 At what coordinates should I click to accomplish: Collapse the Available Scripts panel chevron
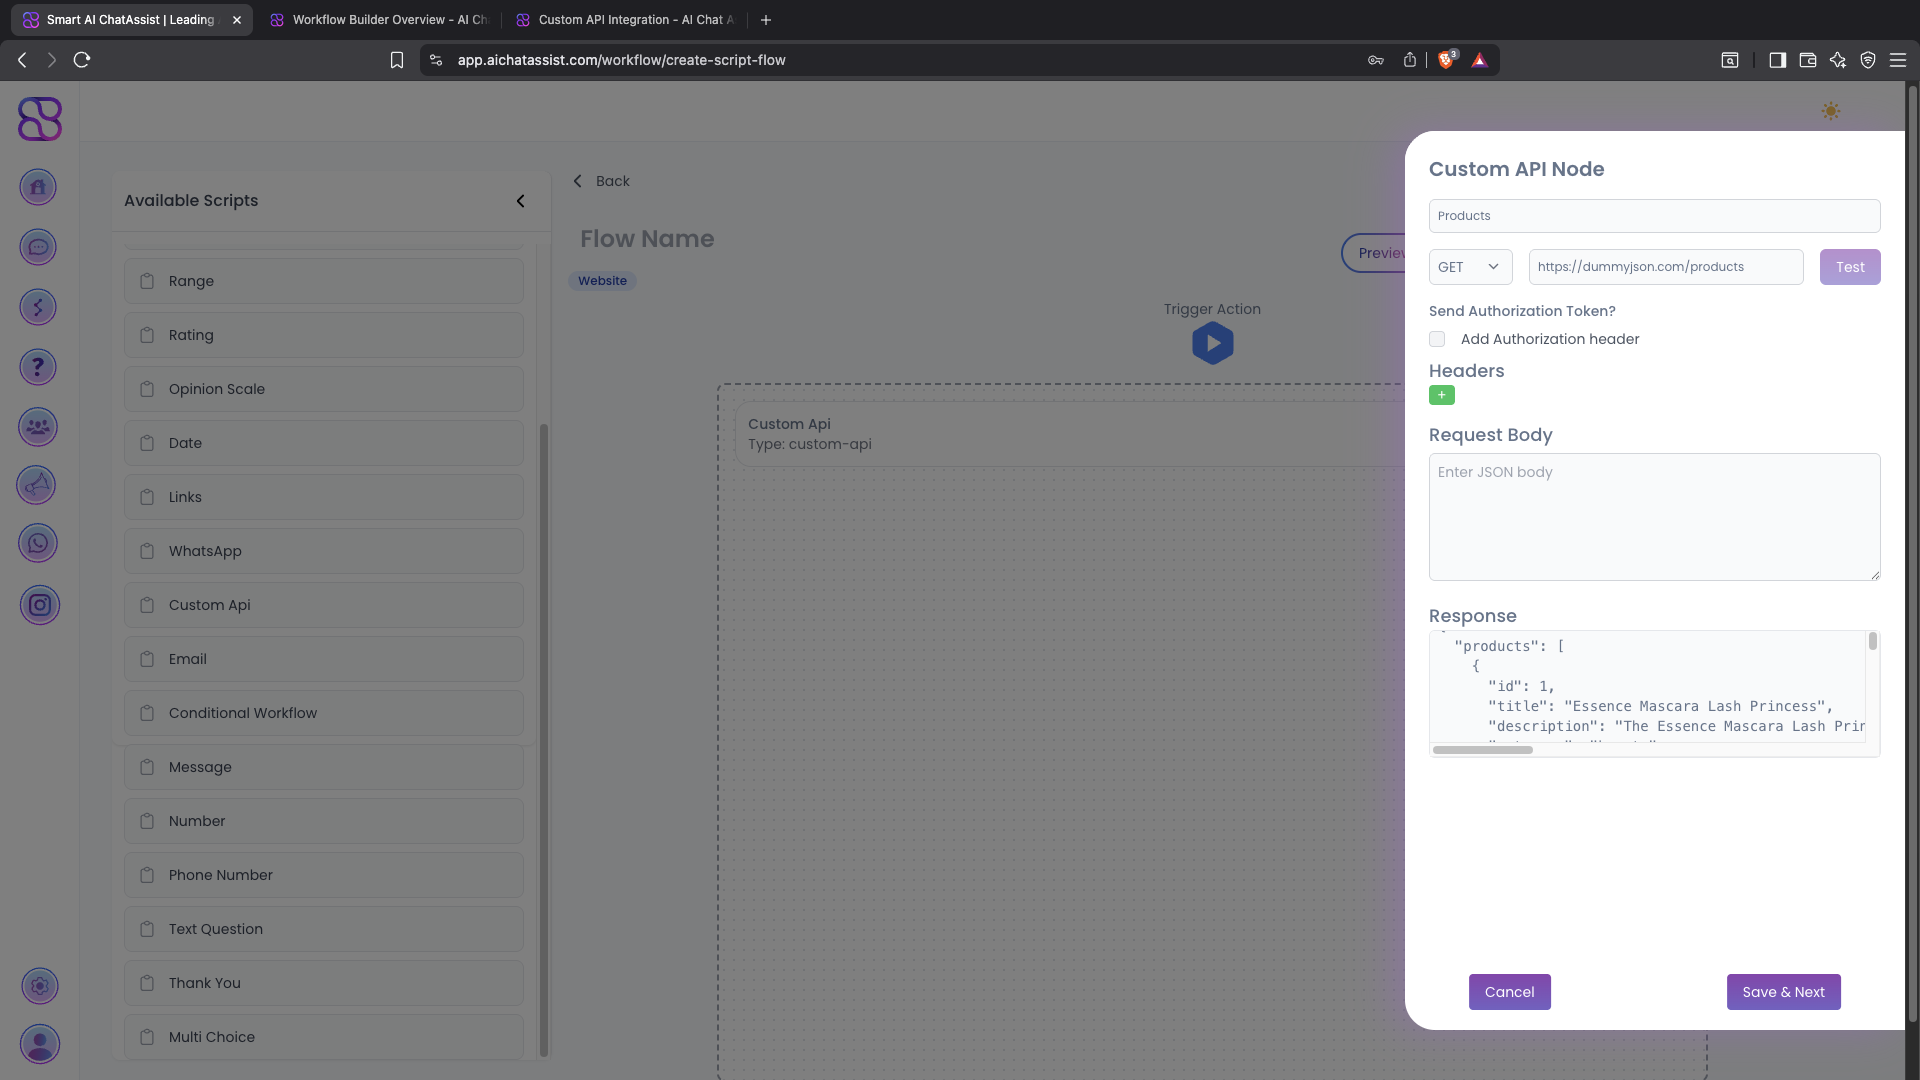coord(521,201)
